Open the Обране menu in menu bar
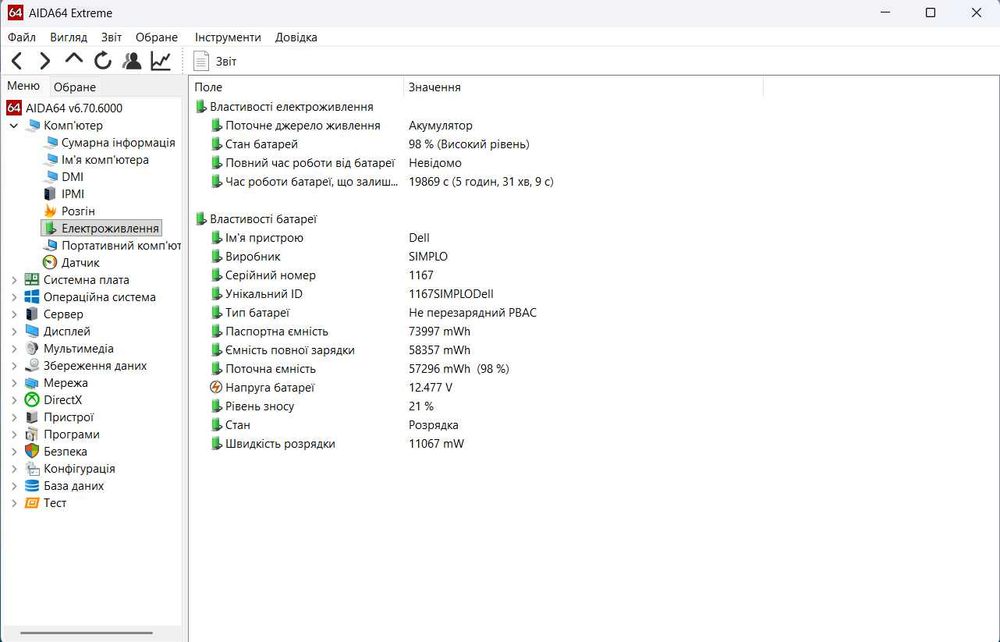The width and height of the screenshot is (1000, 642). tap(156, 37)
